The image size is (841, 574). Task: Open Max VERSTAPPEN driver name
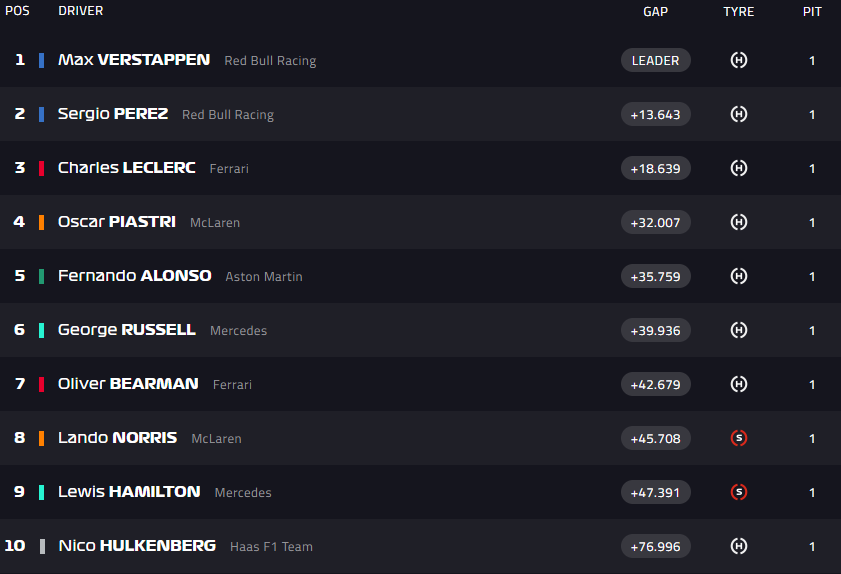[x=134, y=60]
